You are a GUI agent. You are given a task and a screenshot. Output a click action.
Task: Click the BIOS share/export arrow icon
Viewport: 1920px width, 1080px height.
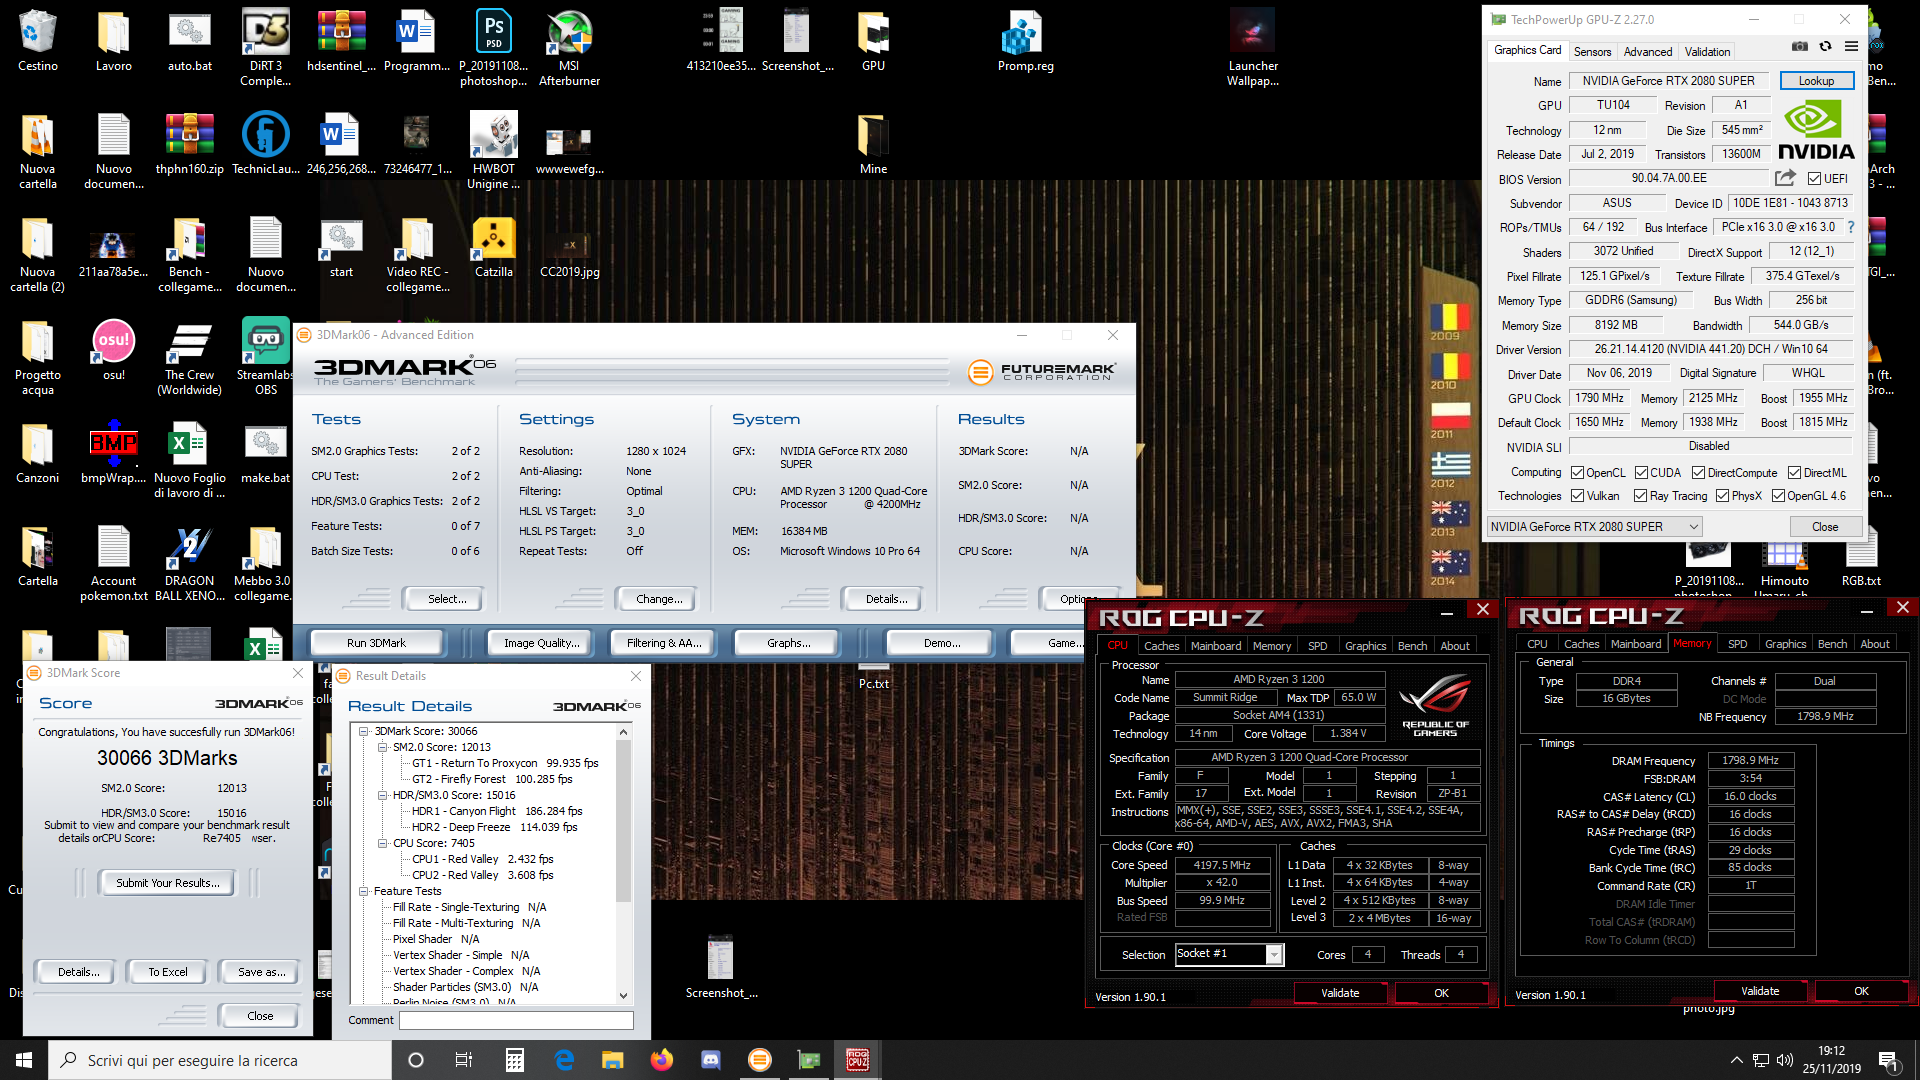1785,178
